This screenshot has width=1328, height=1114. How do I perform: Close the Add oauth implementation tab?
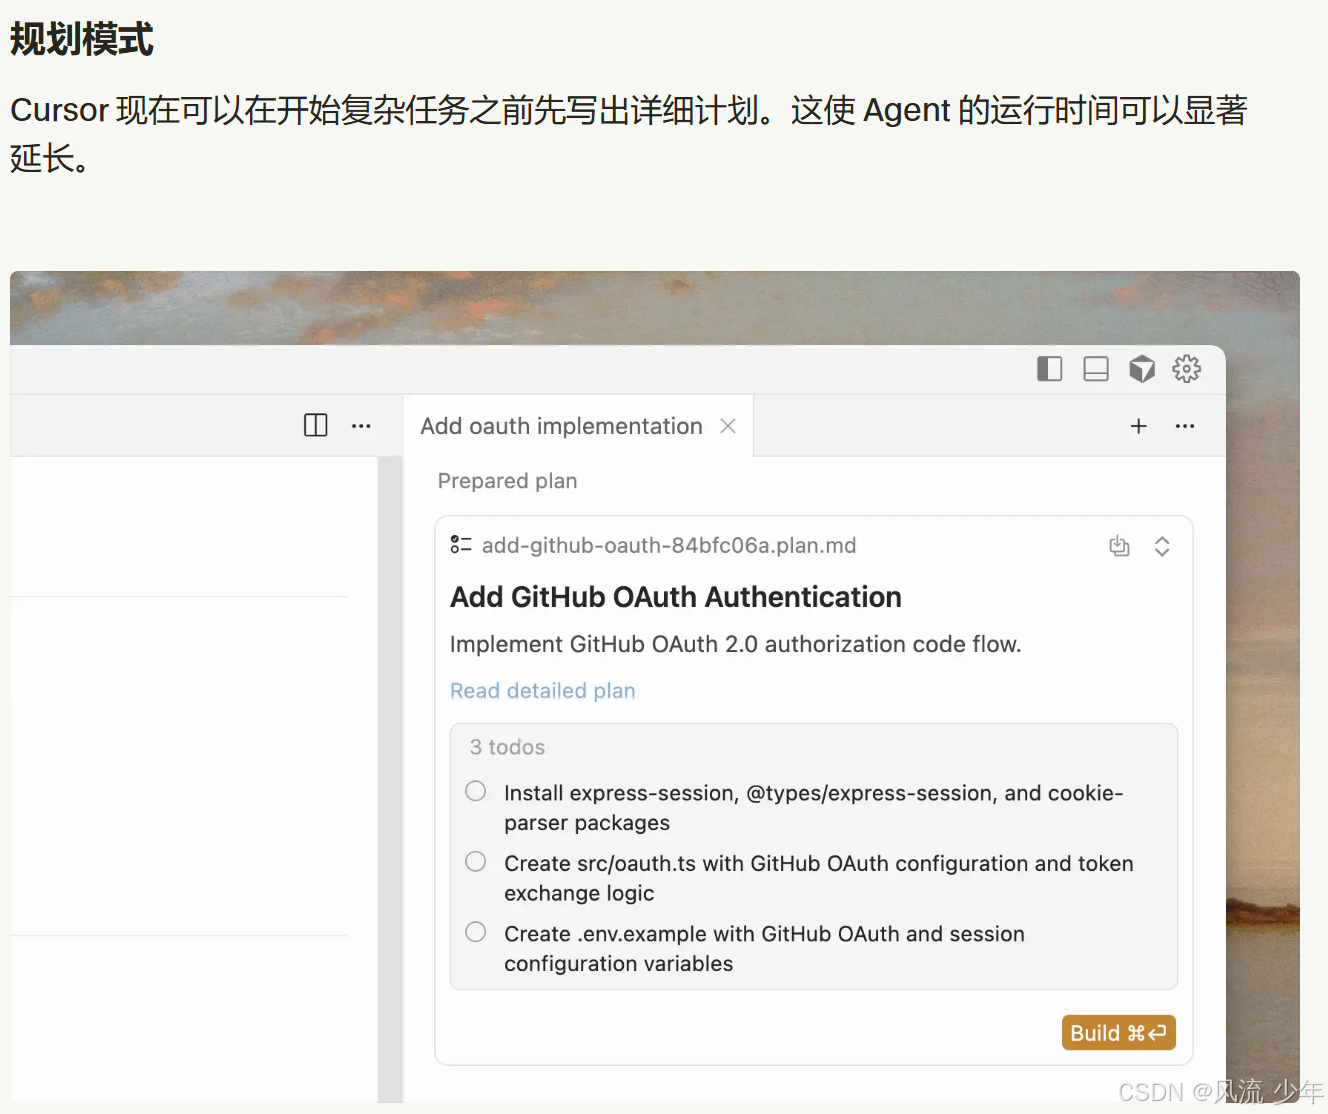point(728,426)
